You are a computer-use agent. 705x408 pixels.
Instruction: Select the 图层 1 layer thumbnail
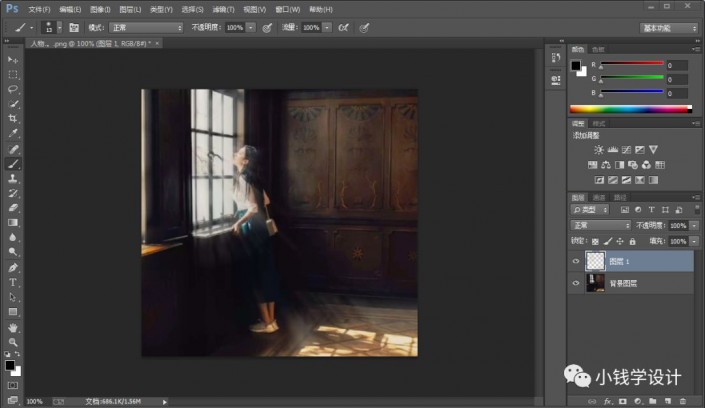(594, 260)
